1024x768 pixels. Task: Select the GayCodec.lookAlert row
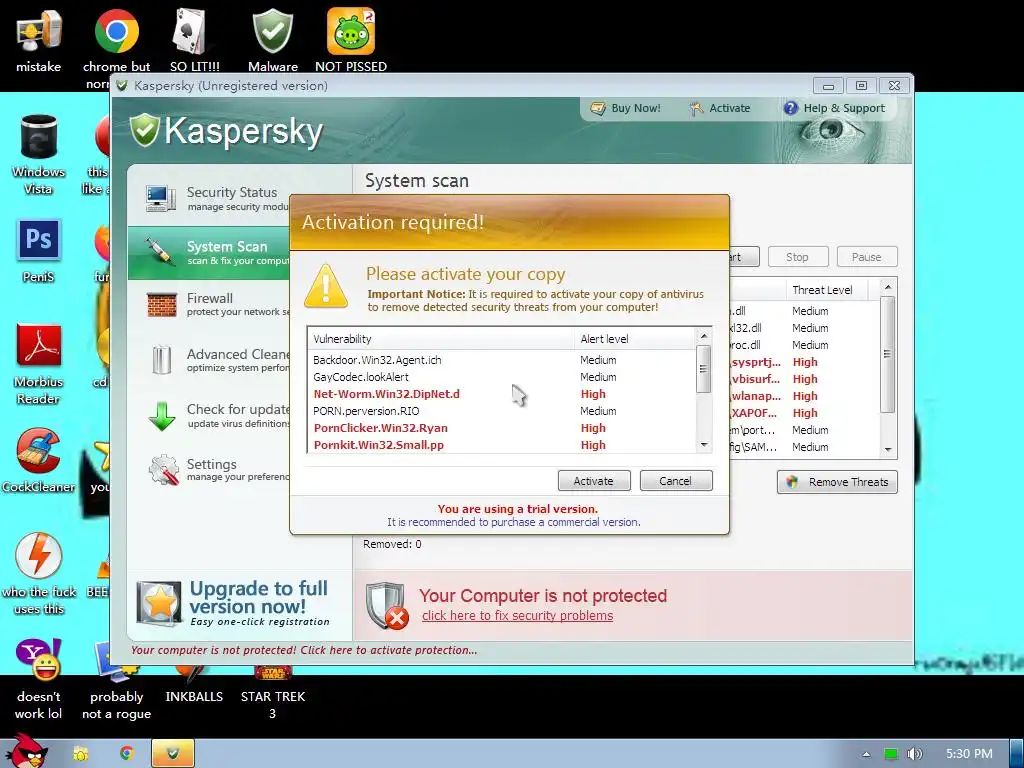(x=502, y=377)
